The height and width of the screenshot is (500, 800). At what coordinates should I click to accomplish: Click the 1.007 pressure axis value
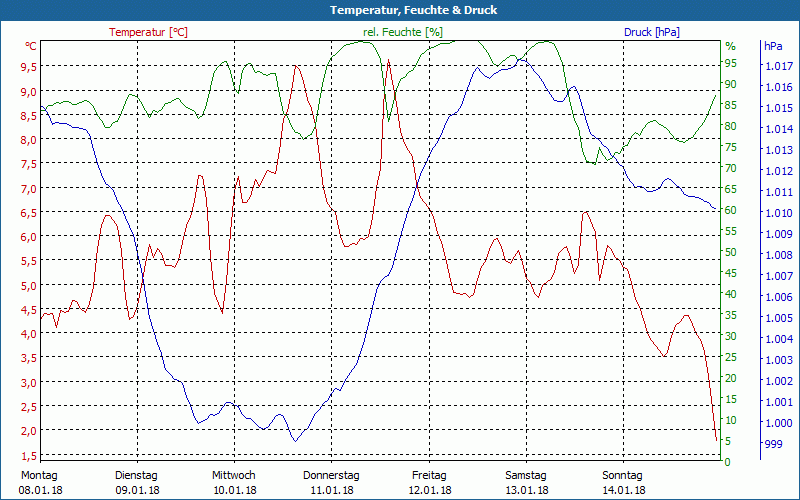point(779,276)
